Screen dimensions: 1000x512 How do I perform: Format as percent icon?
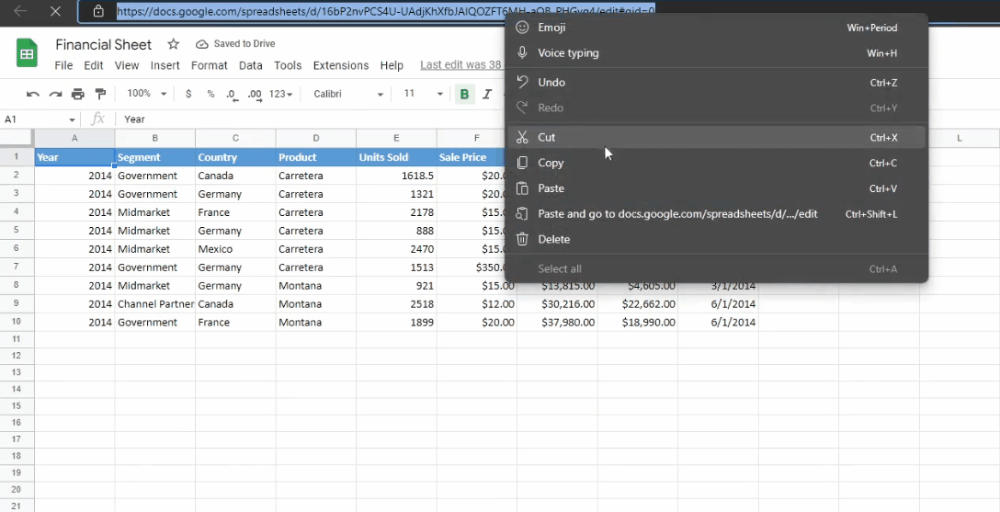pyautogui.click(x=210, y=94)
